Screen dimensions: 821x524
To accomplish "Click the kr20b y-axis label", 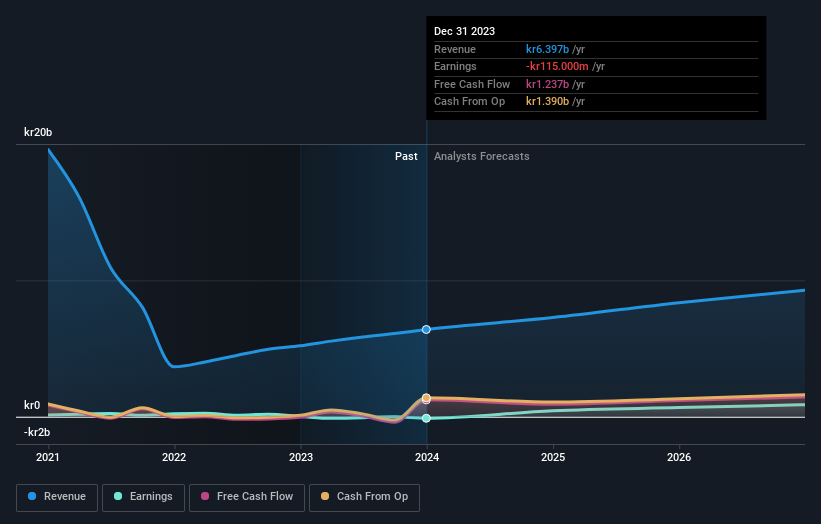I will click(x=38, y=132).
